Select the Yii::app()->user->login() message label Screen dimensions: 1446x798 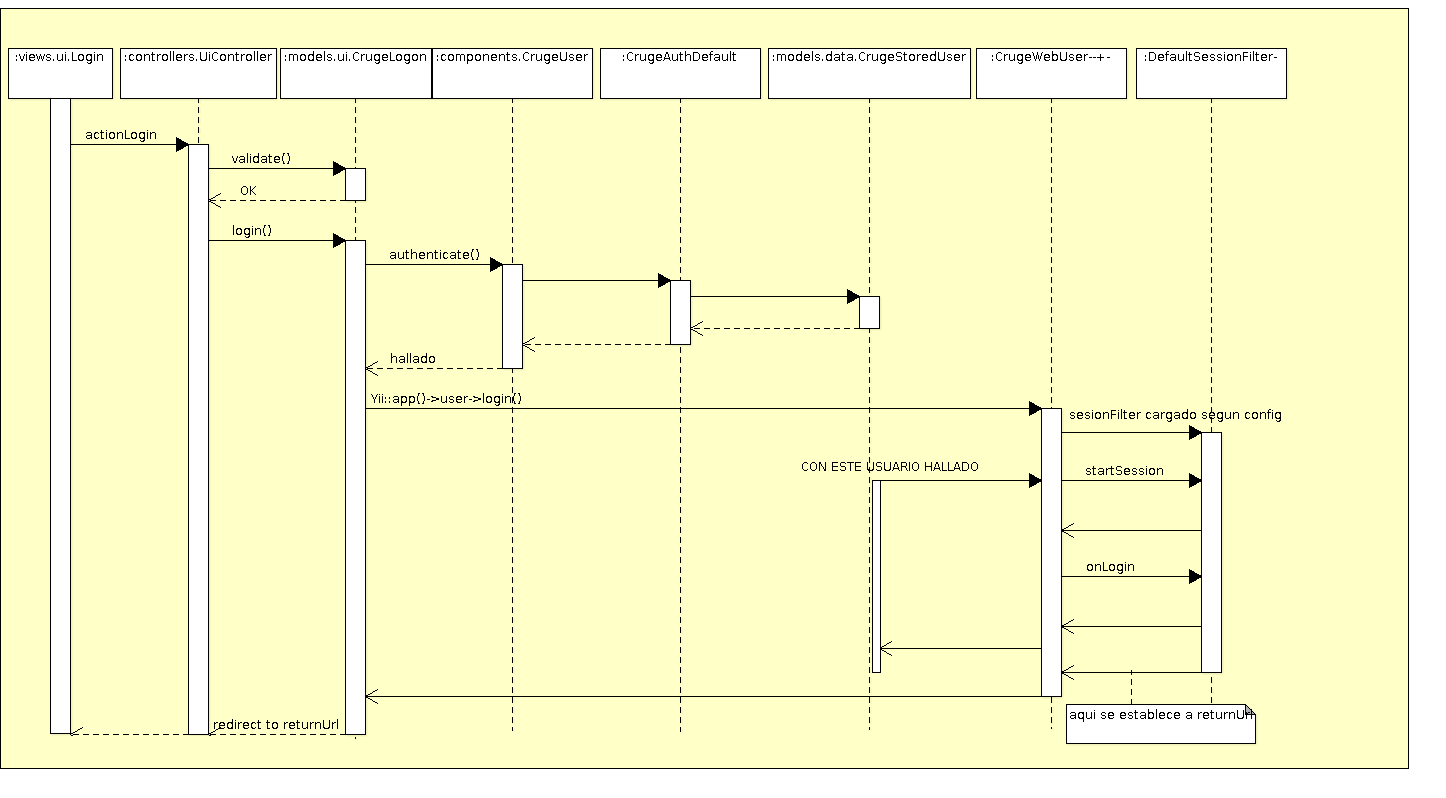pyautogui.click(x=446, y=399)
